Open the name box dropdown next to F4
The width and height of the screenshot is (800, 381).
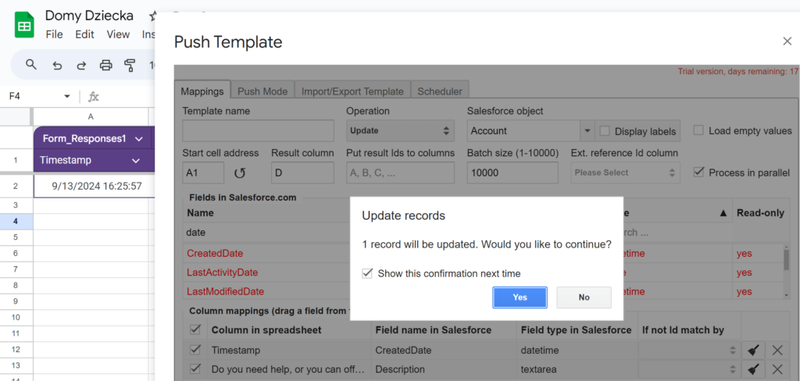coord(67,96)
